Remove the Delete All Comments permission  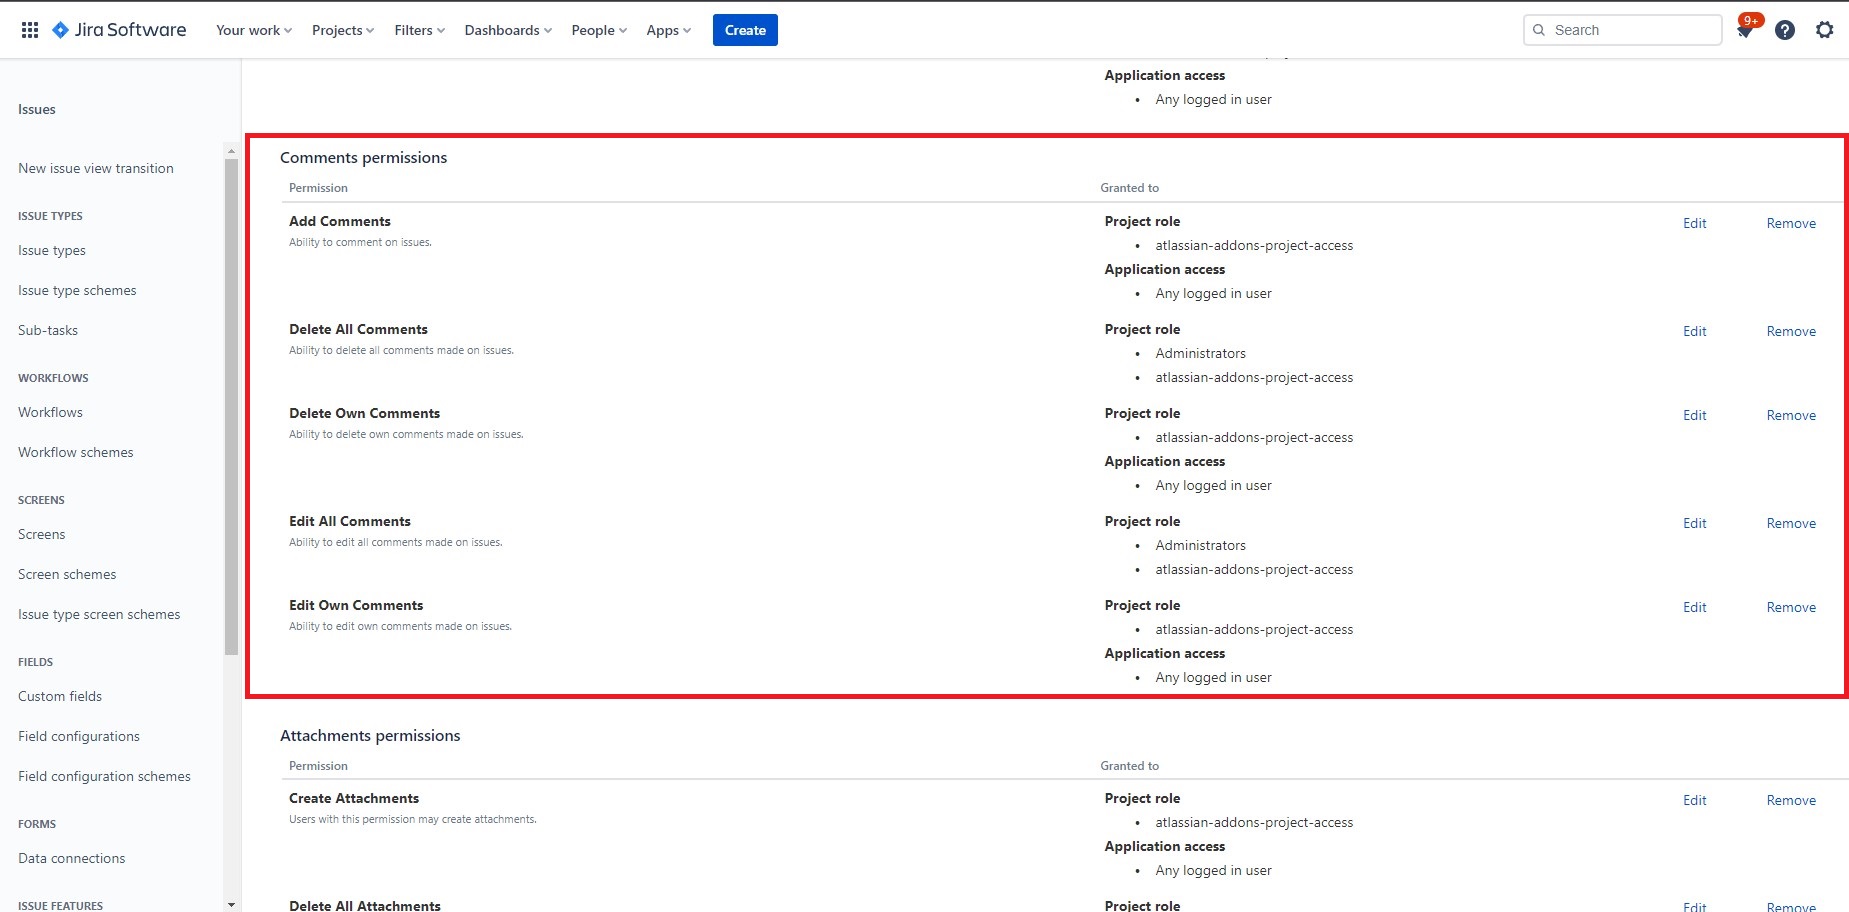tap(1790, 331)
